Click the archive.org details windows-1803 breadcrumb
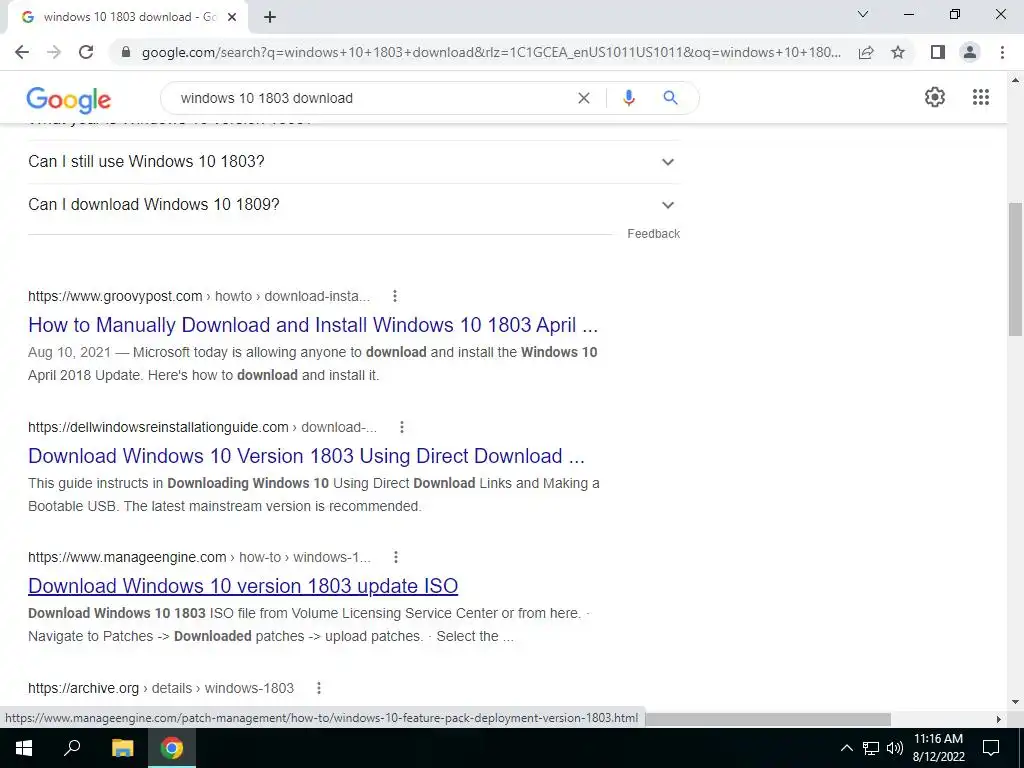The height and width of the screenshot is (768, 1024). 161,688
